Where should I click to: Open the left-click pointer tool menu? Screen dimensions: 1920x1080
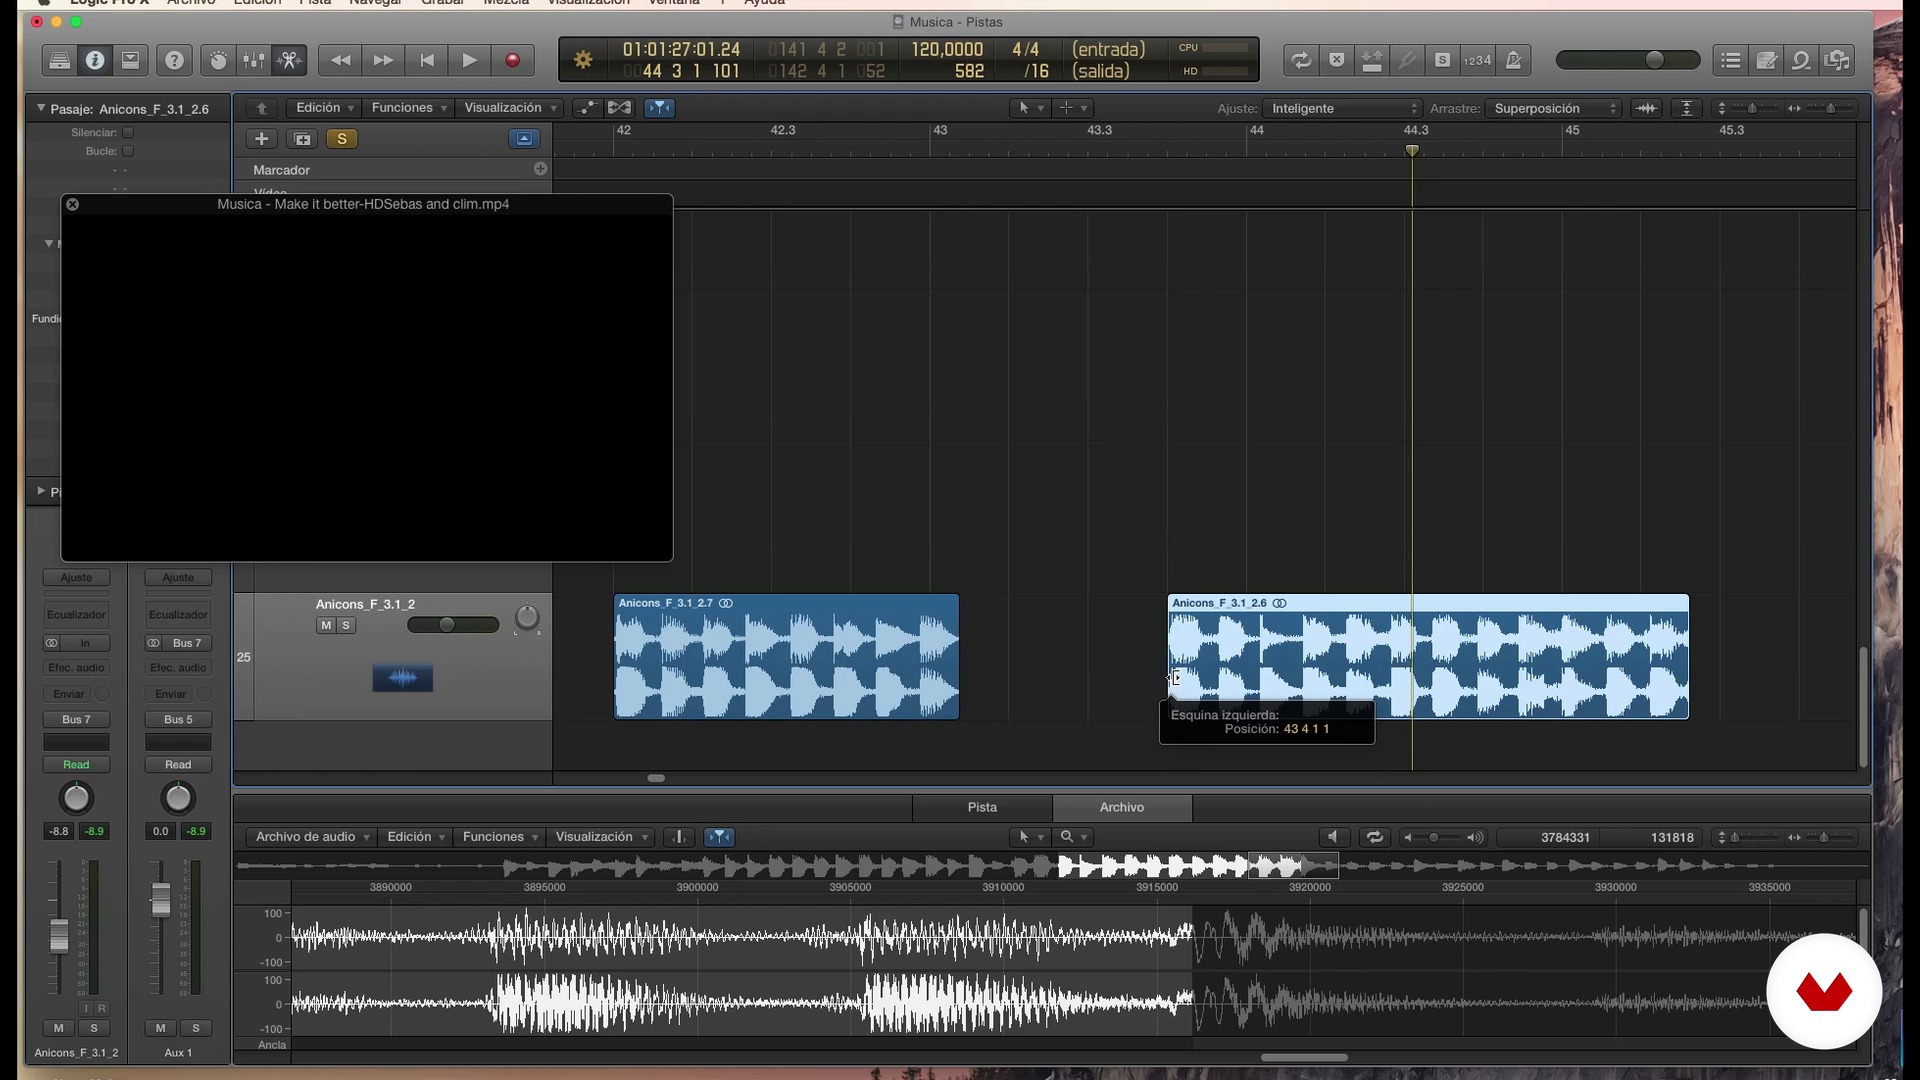tap(1030, 108)
